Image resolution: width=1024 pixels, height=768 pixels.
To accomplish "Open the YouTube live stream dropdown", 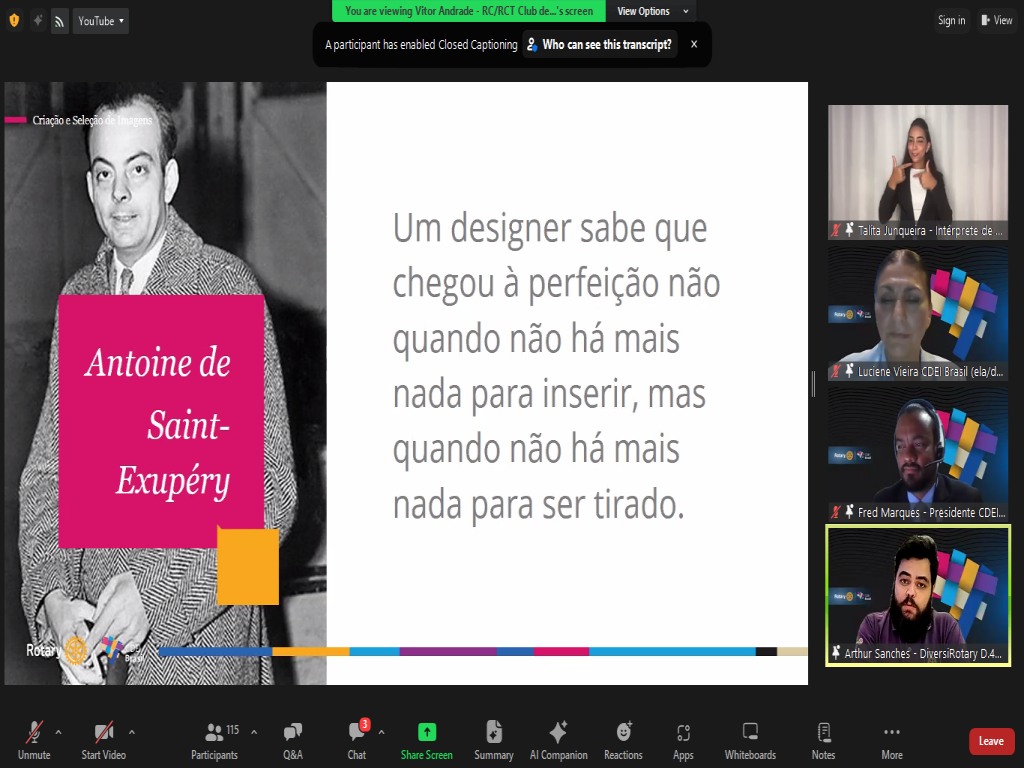I will point(101,21).
